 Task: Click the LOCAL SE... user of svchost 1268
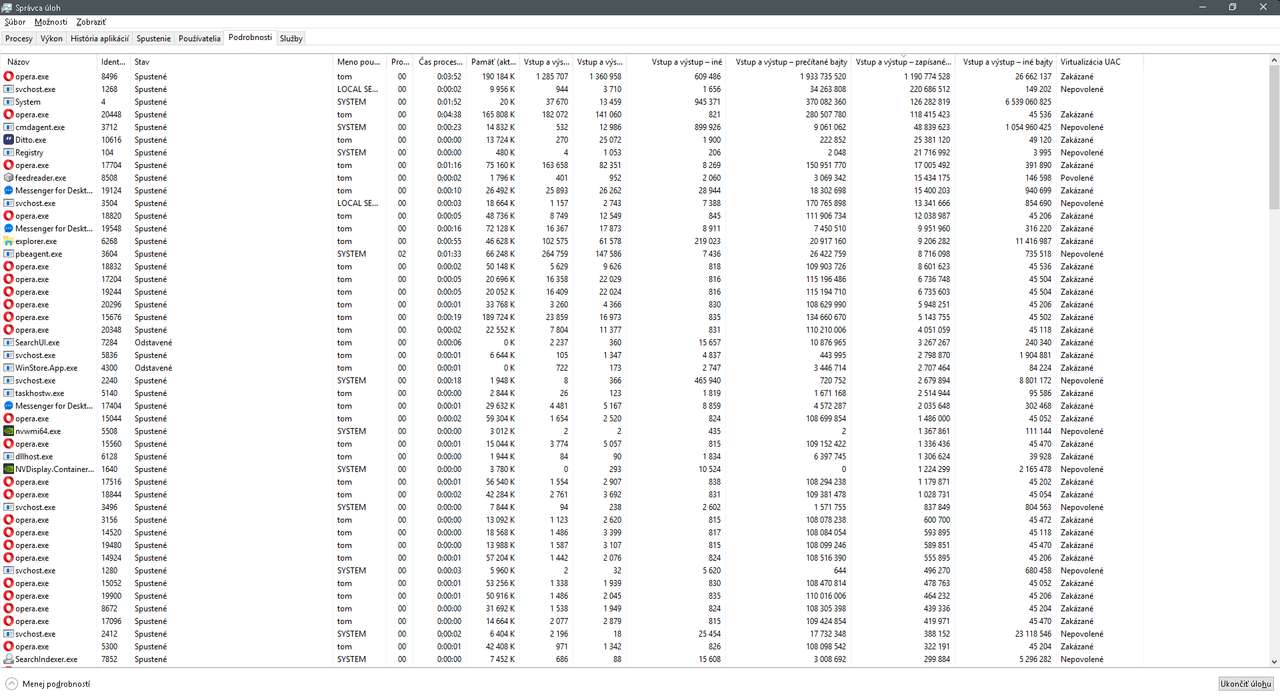[358, 89]
